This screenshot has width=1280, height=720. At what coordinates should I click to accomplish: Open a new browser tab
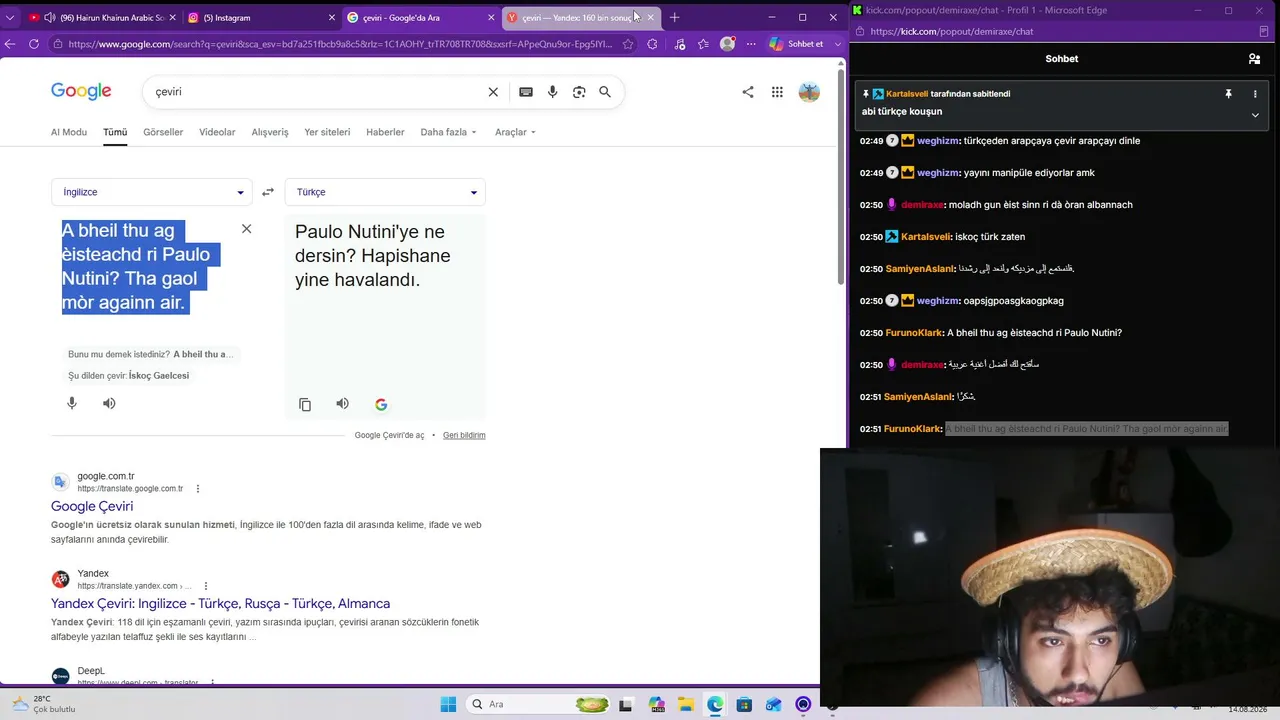pyautogui.click(x=674, y=17)
